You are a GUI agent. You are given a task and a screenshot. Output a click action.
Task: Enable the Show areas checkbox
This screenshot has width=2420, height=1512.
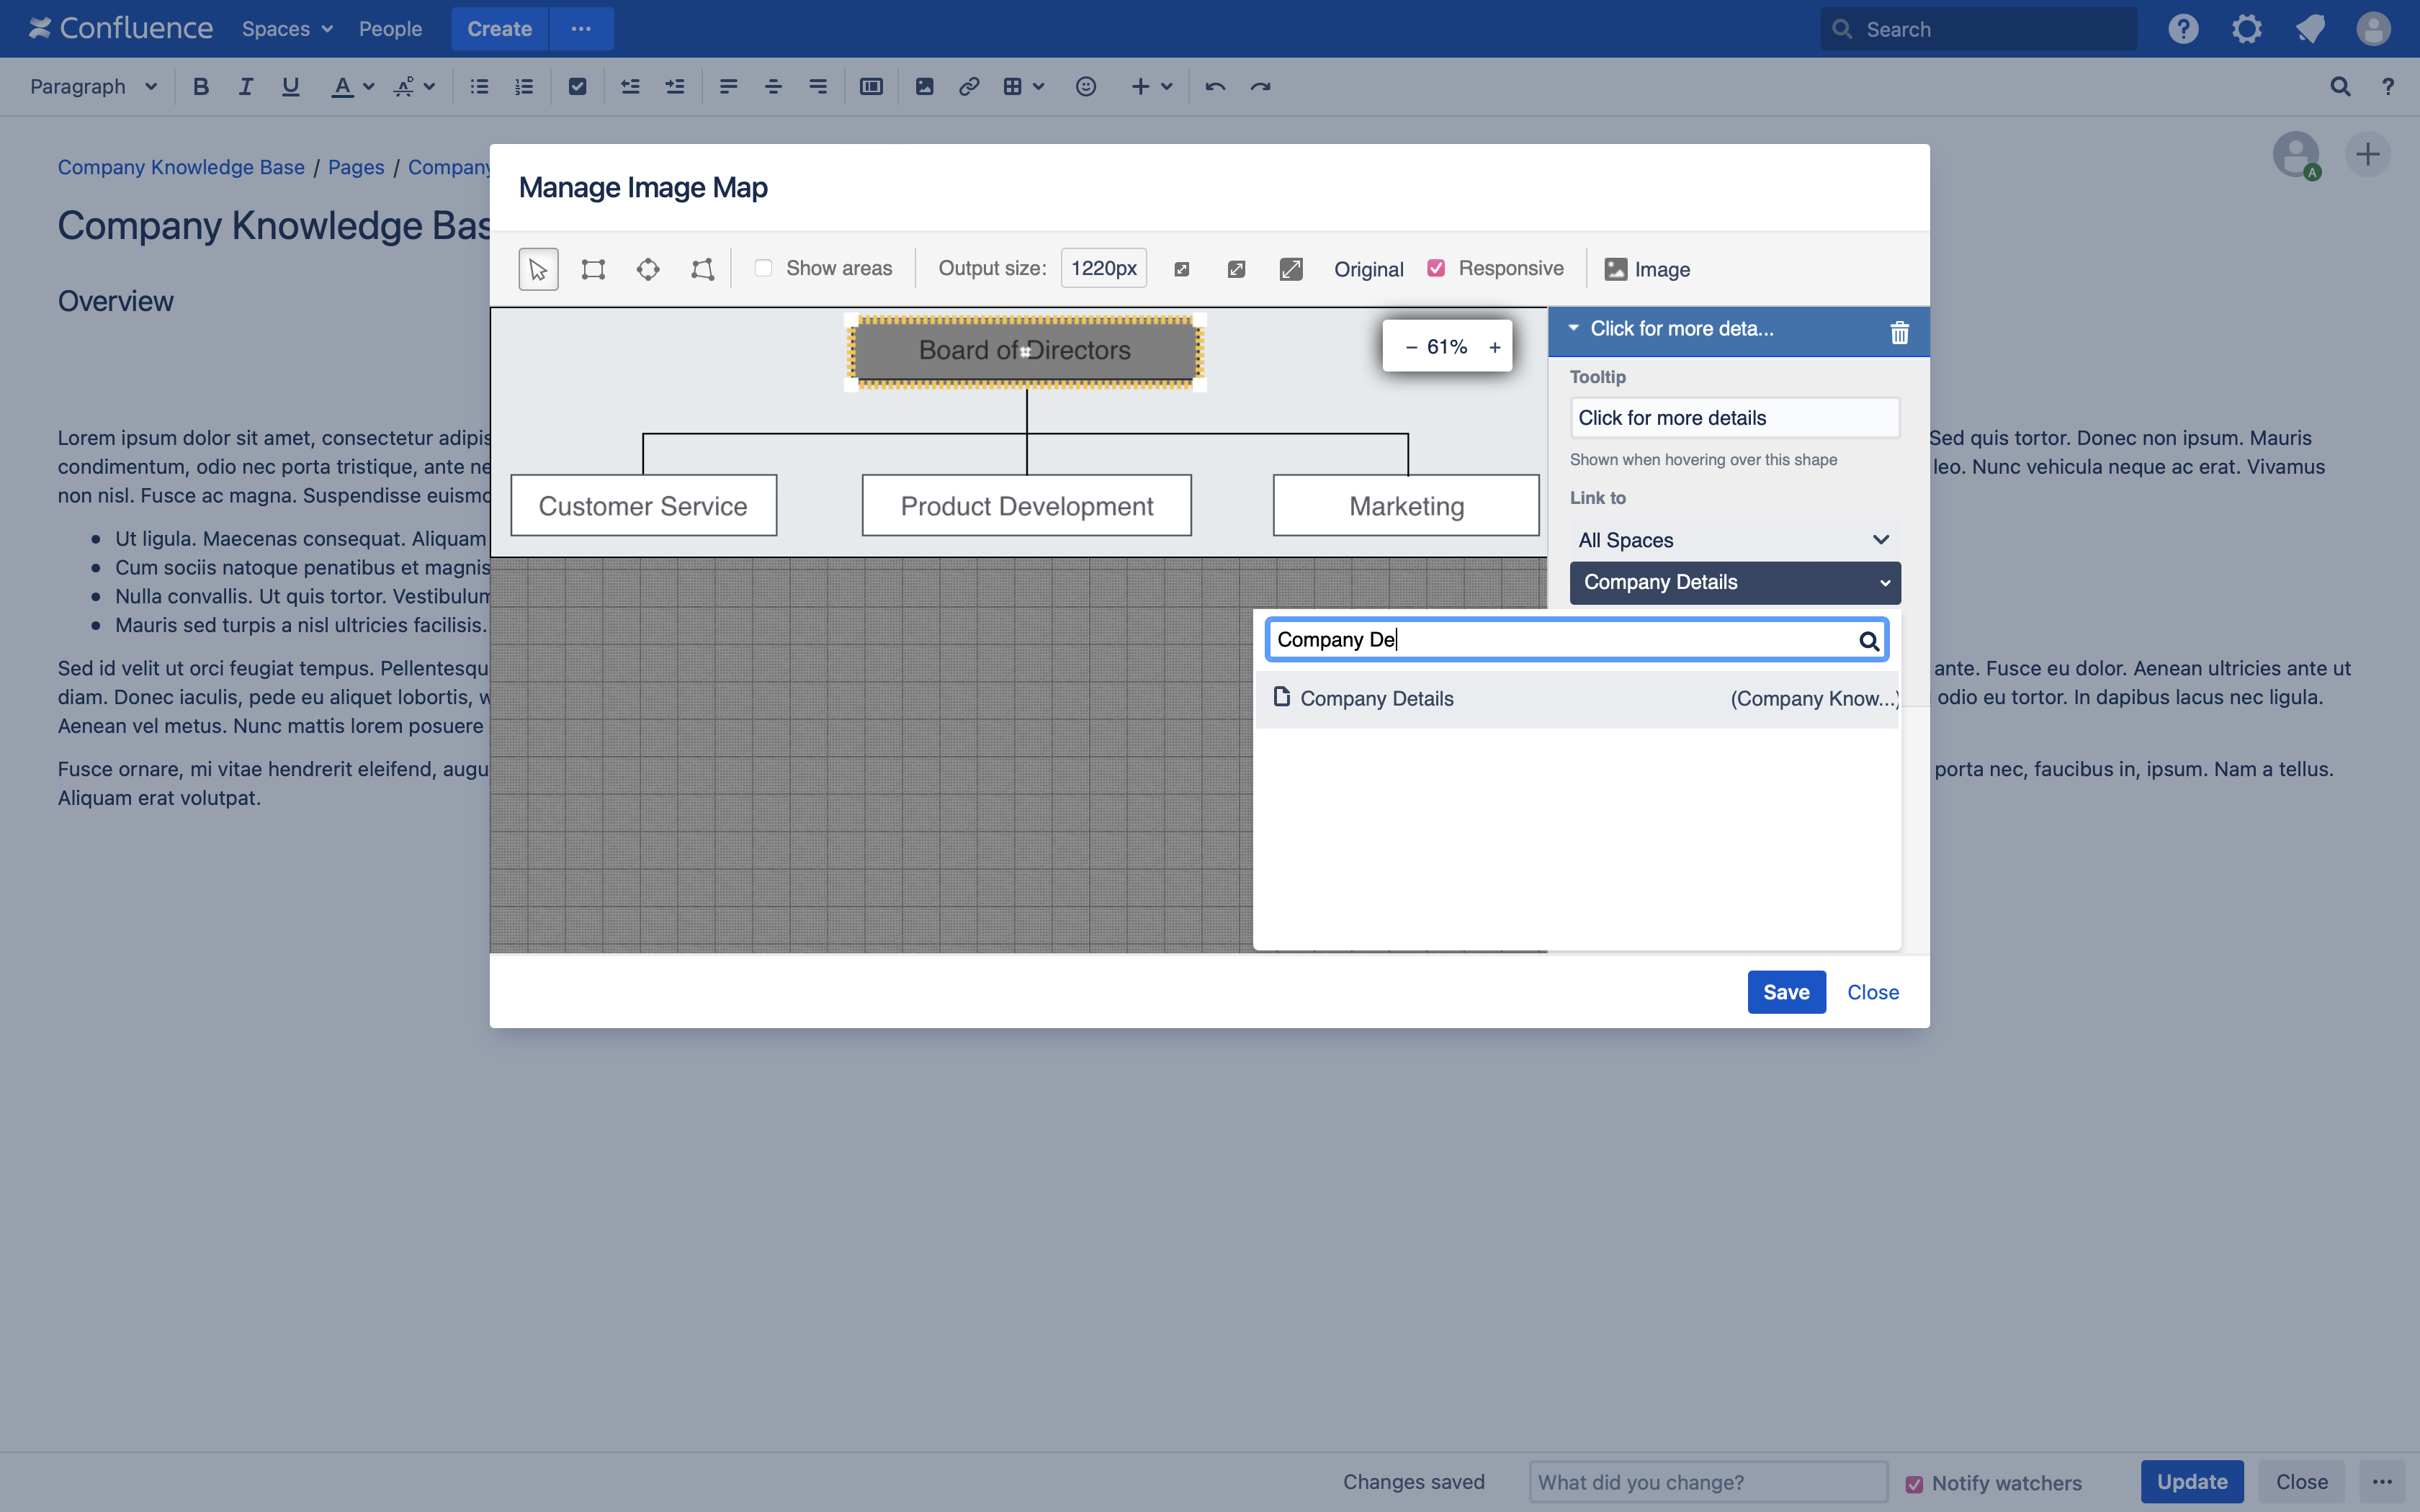[763, 268]
